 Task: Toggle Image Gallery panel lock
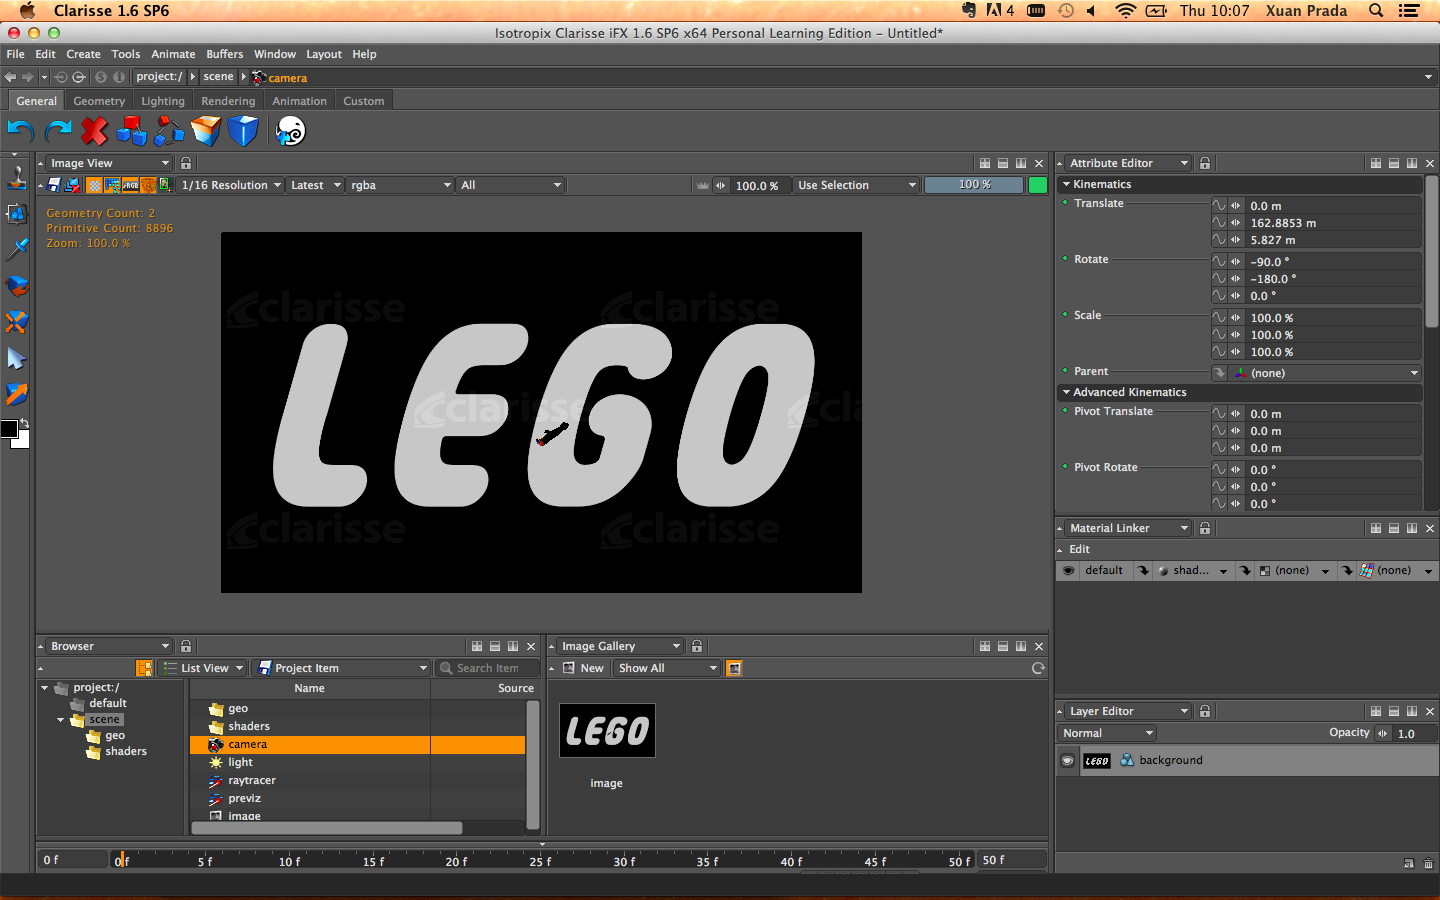coord(697,646)
